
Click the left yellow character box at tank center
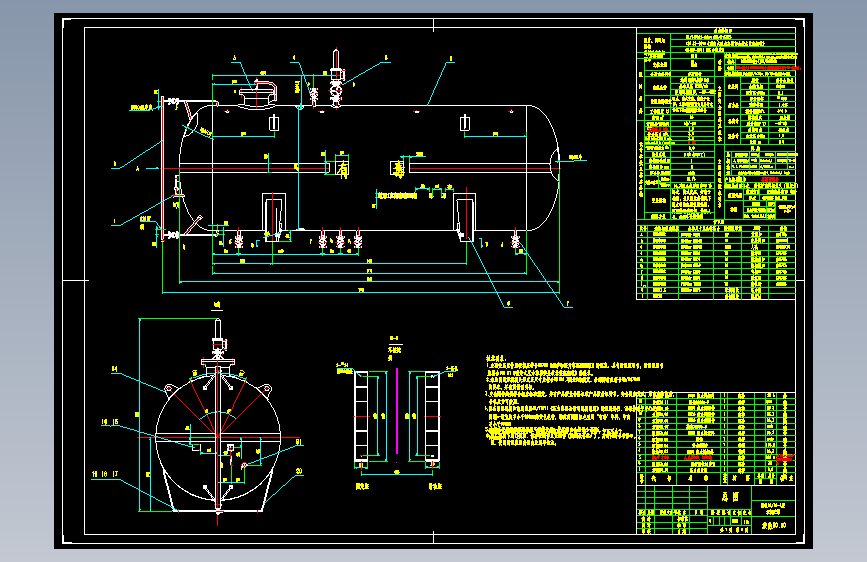tap(342, 168)
